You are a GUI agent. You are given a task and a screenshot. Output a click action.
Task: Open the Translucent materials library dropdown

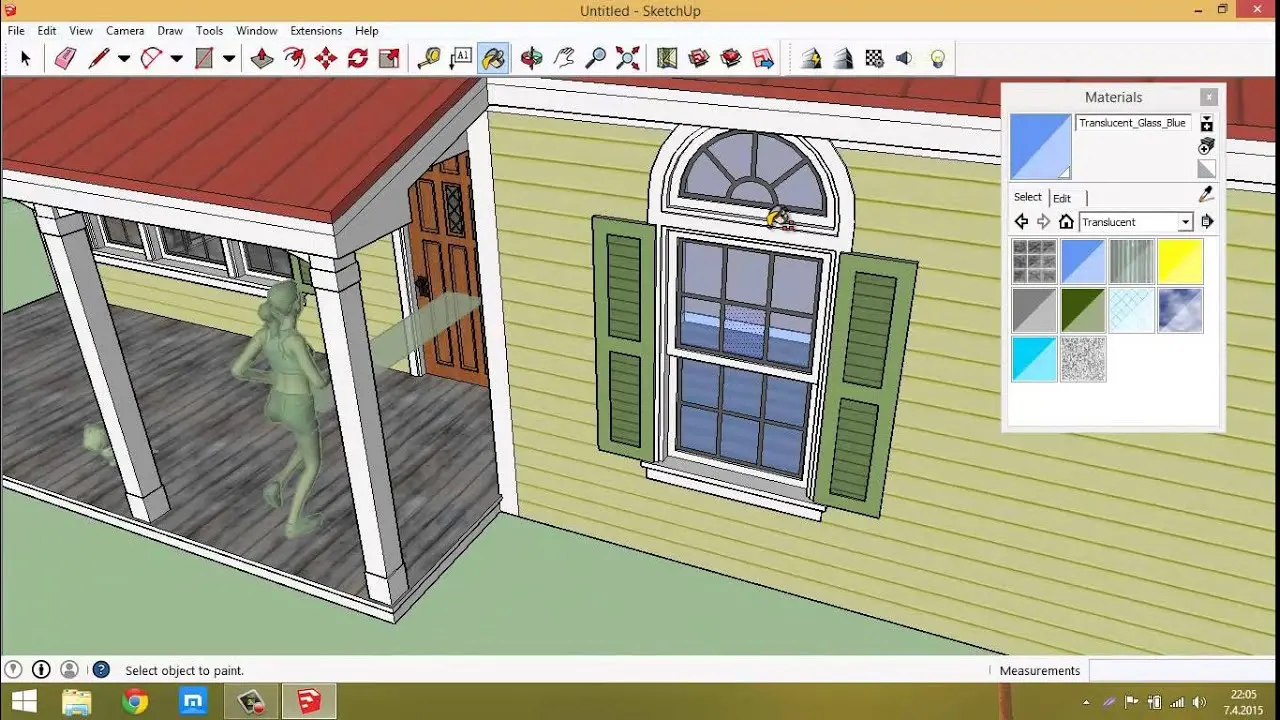(x=1185, y=222)
